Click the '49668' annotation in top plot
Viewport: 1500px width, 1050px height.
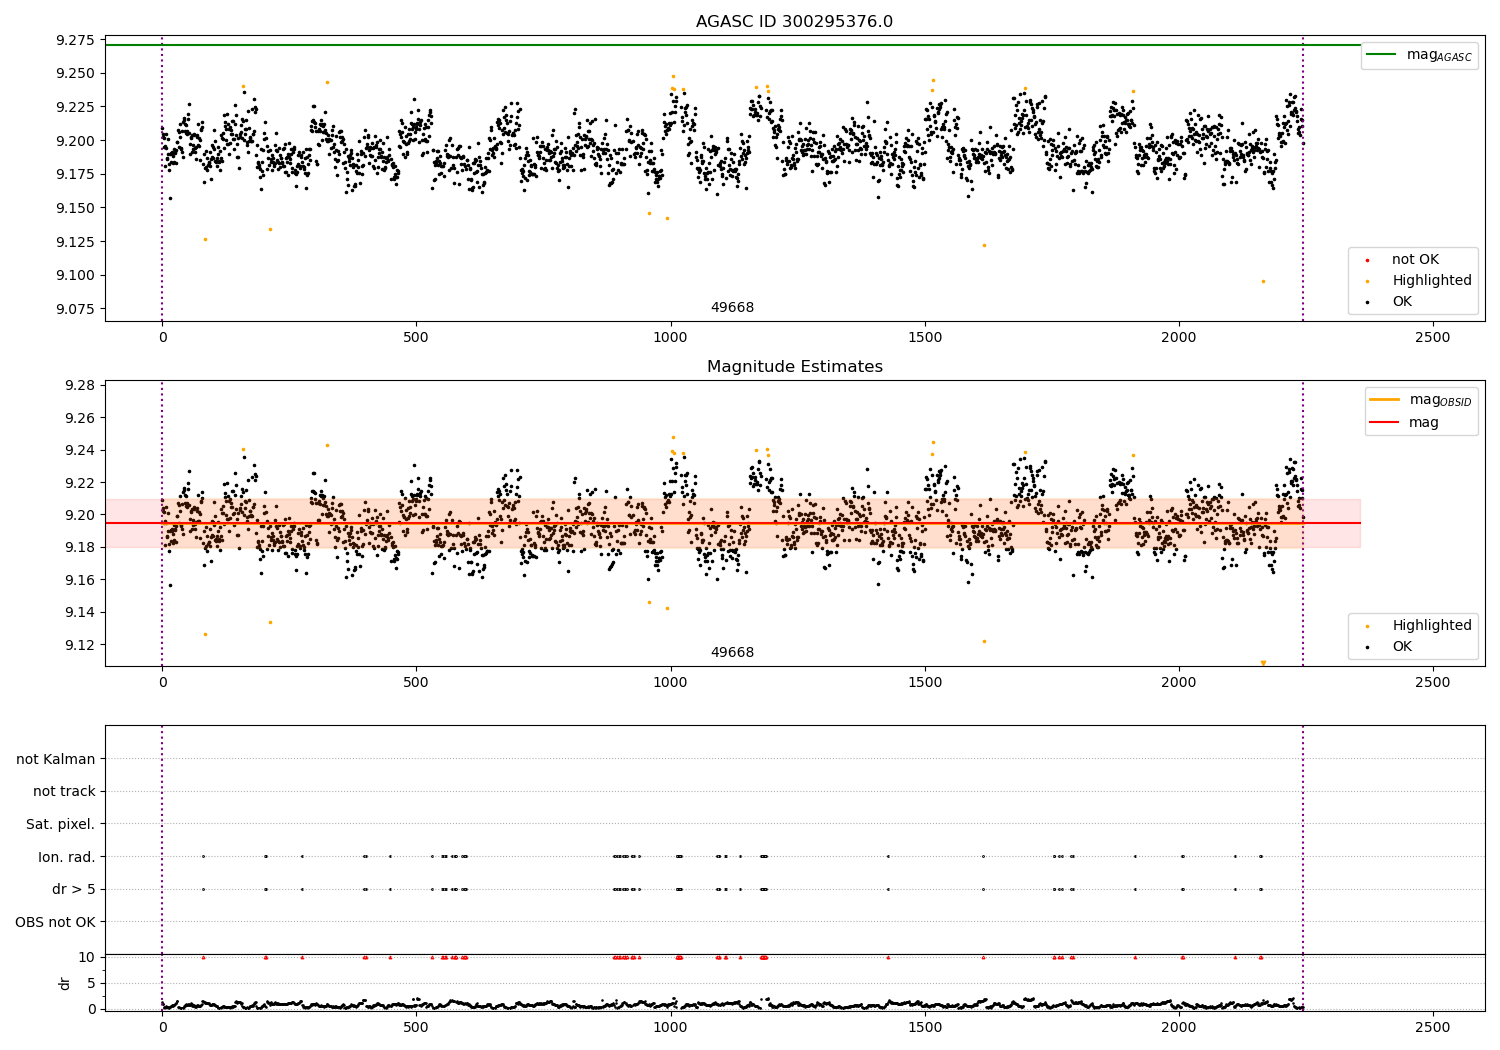point(732,308)
